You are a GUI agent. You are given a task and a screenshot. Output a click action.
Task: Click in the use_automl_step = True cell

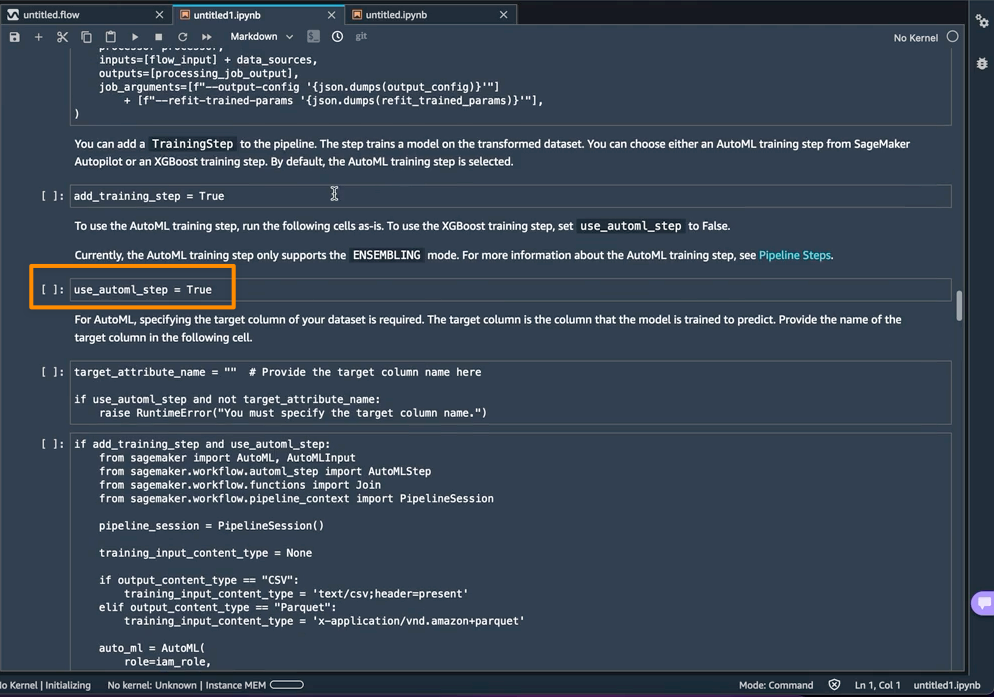510,290
